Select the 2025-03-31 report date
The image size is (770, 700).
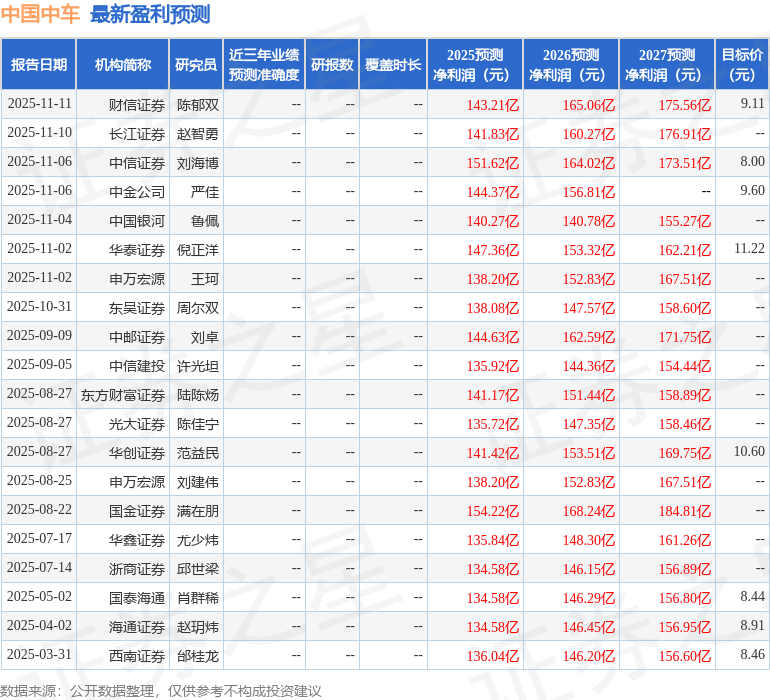pyautogui.click(x=39, y=656)
